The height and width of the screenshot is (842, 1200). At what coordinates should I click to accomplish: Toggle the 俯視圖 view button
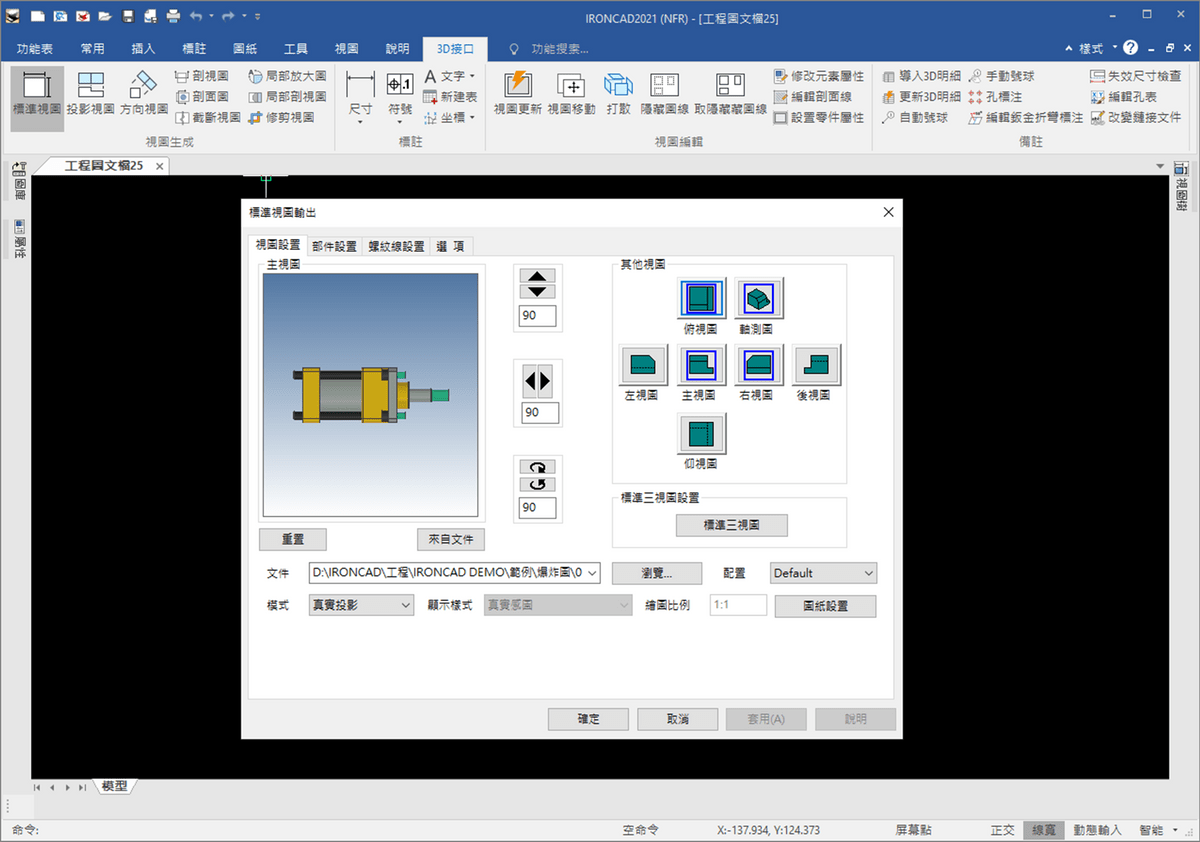[x=703, y=298]
